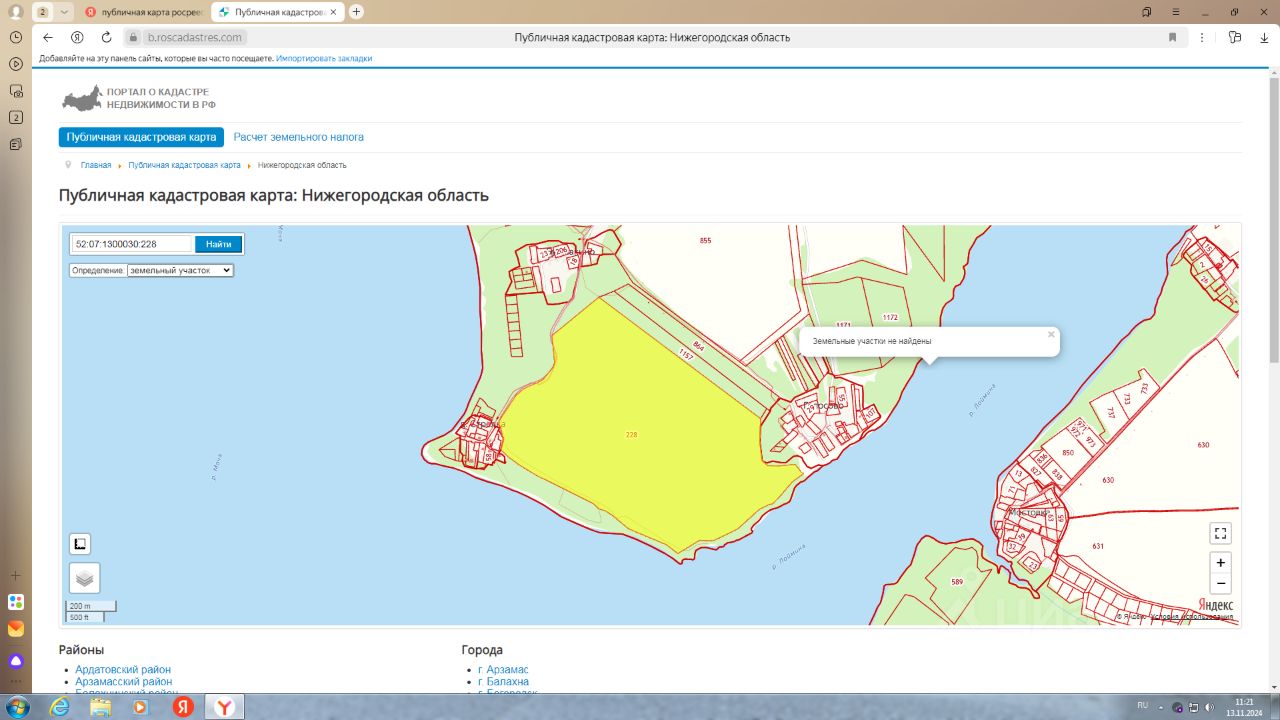Image resolution: width=1280 pixels, height=720 pixels.
Task: Close the Публичная кадастровая tab
Action: click(333, 12)
